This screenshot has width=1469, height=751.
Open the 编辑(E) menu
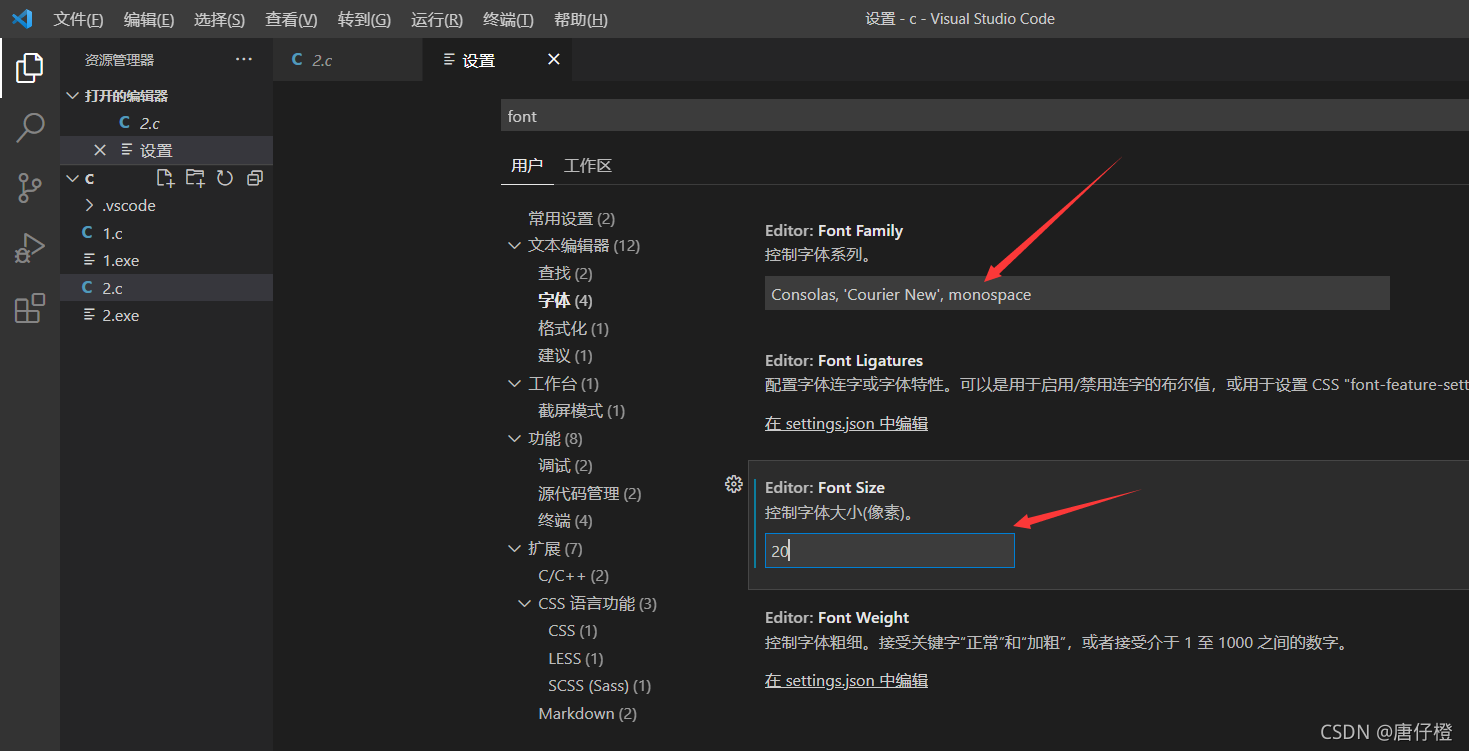point(149,20)
